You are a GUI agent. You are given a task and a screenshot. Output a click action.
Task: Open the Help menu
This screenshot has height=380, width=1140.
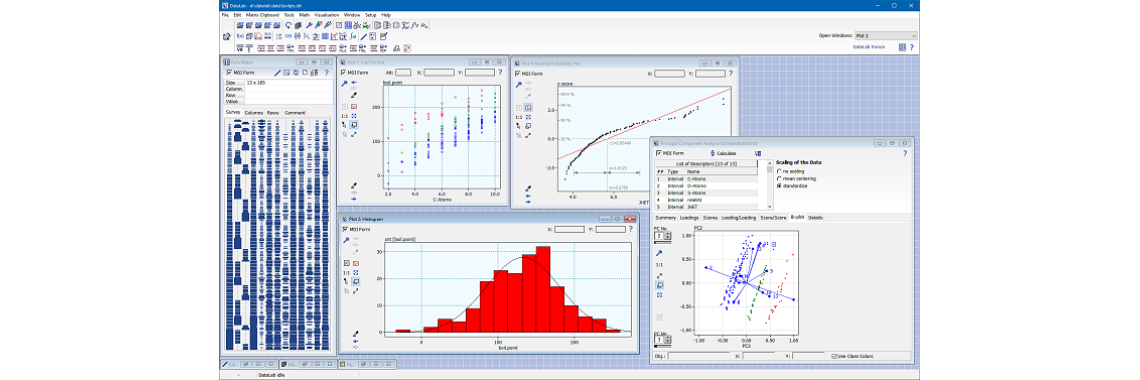385,15
